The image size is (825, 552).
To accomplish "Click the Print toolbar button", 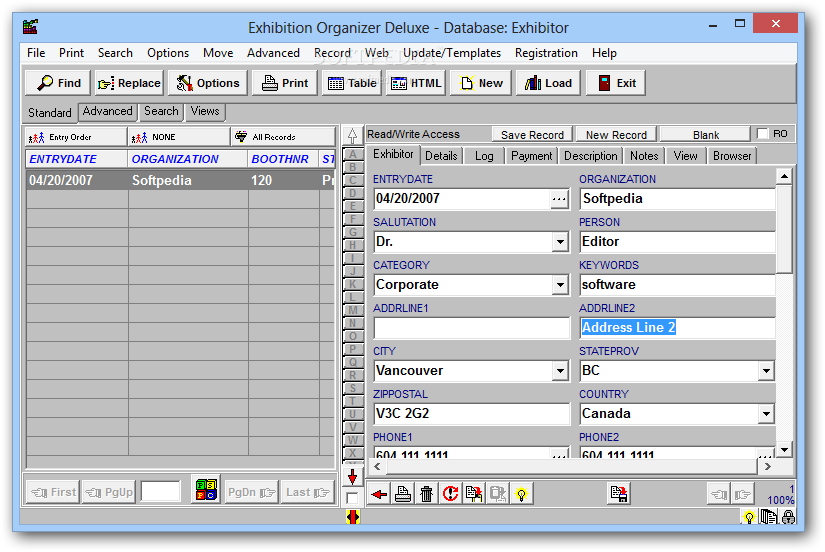I will (x=285, y=83).
